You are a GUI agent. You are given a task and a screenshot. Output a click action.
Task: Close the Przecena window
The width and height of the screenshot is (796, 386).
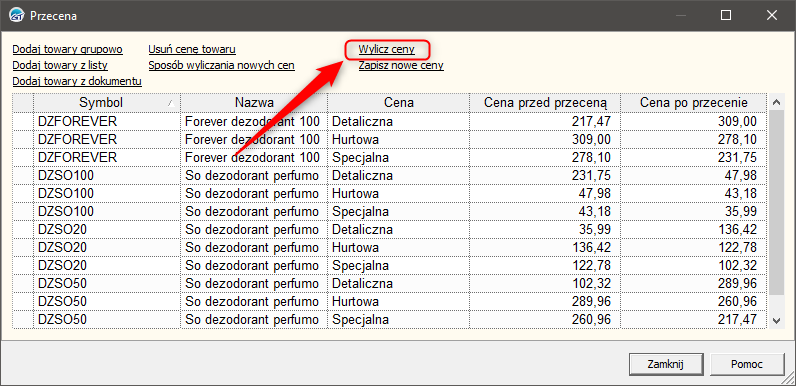772,15
